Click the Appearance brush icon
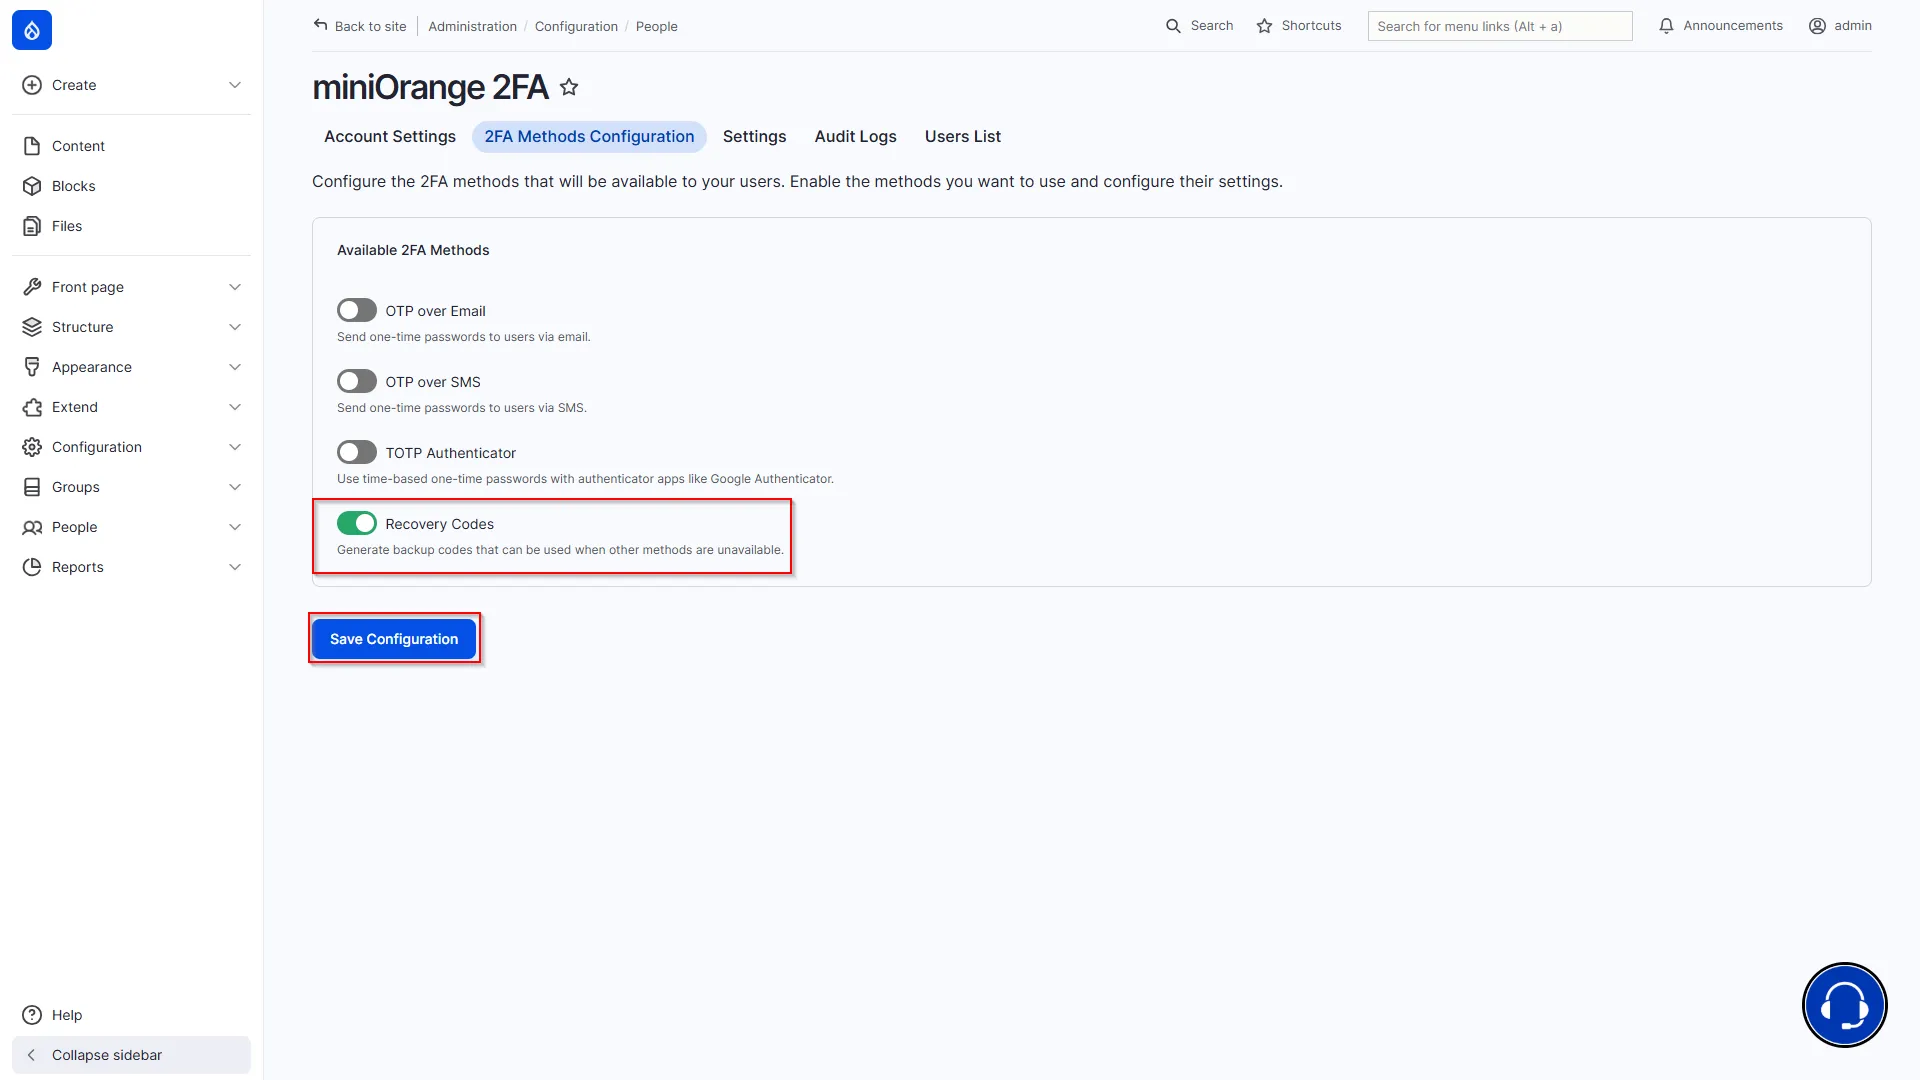1920x1080 pixels. (x=32, y=367)
